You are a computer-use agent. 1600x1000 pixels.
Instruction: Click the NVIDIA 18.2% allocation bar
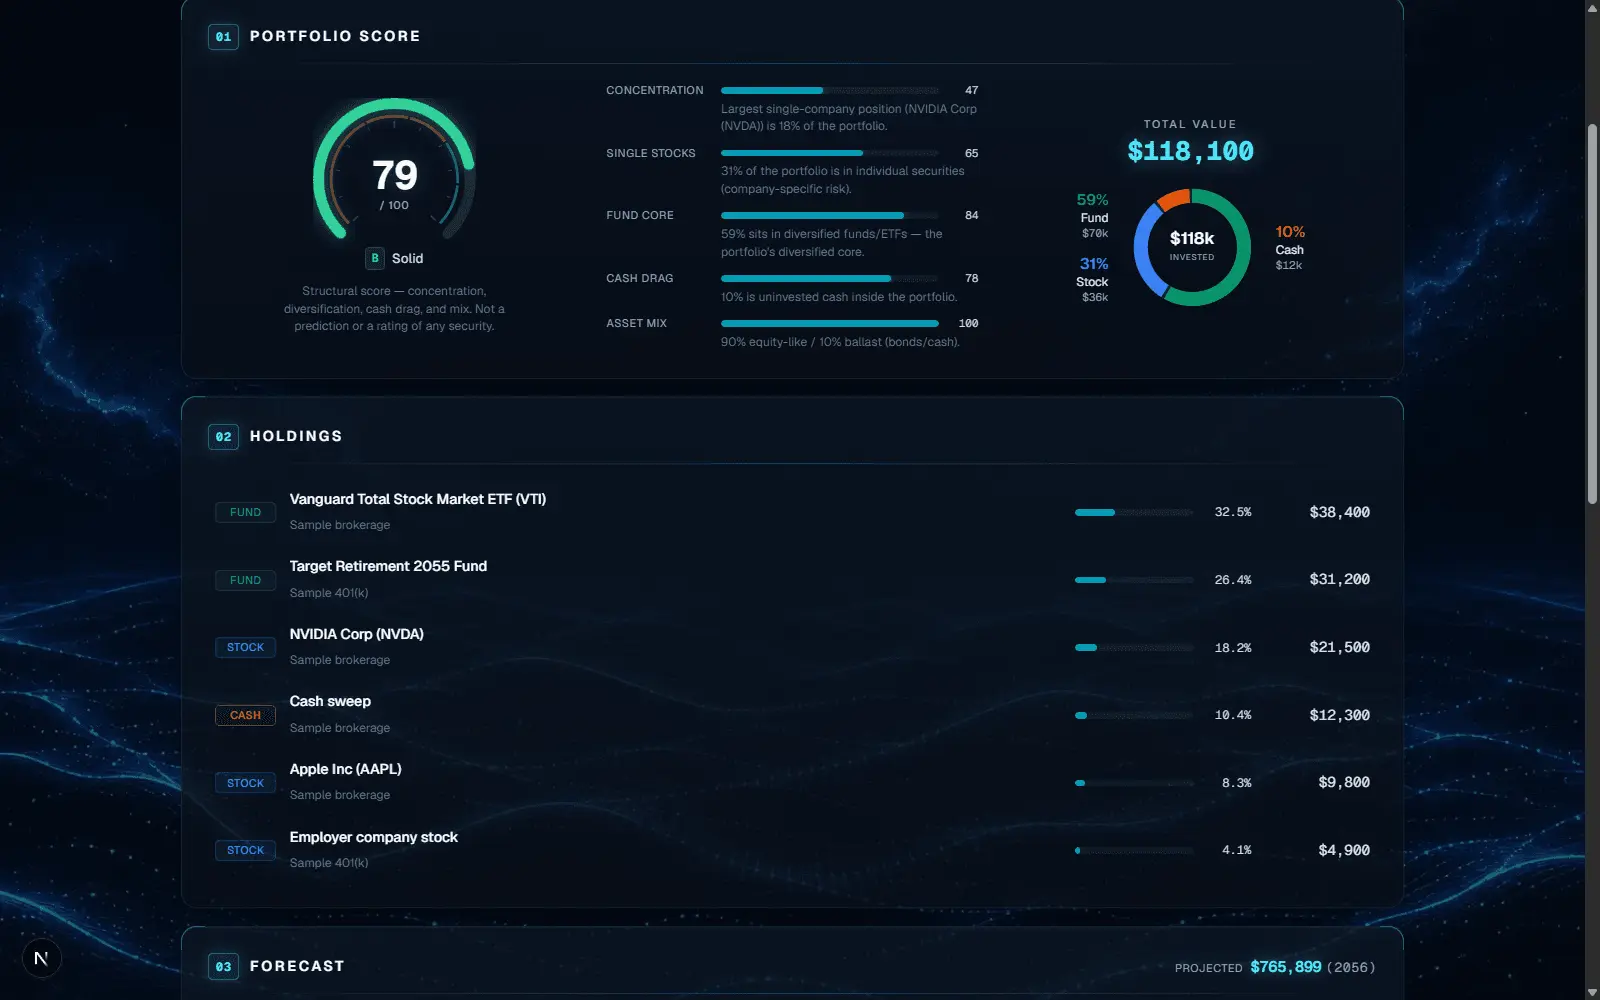click(1134, 647)
